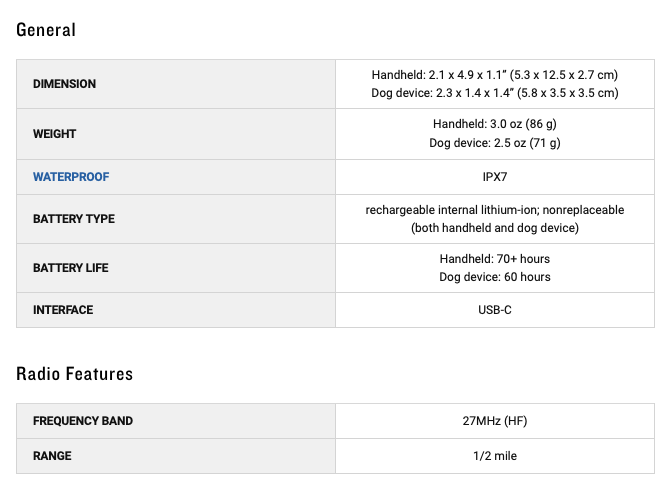
Task: Click the Radio Features heading
Action: (x=74, y=374)
